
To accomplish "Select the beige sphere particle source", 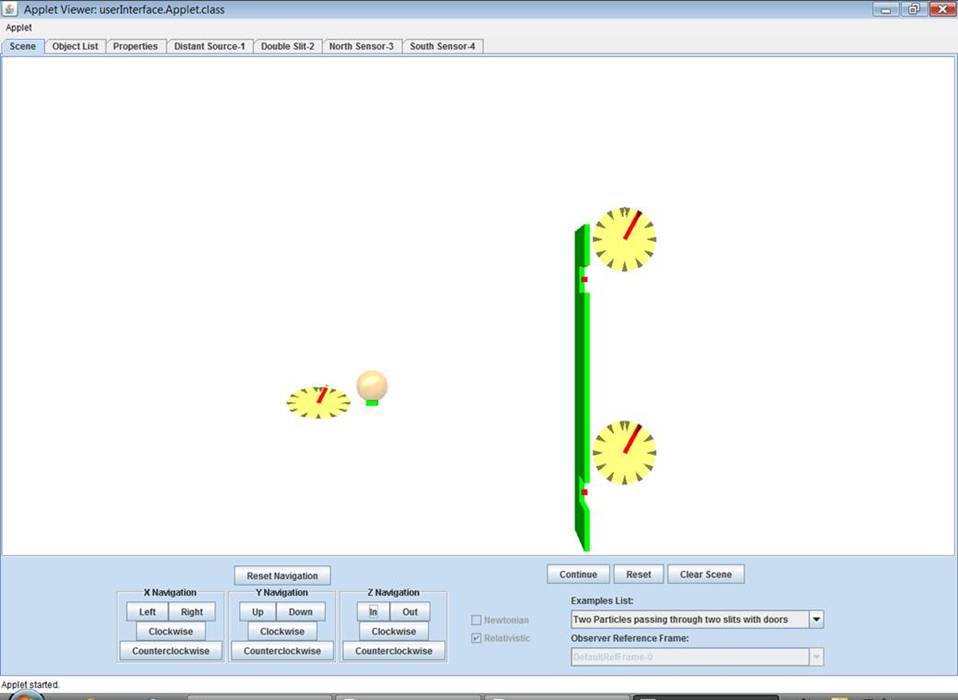I will click(372, 385).
